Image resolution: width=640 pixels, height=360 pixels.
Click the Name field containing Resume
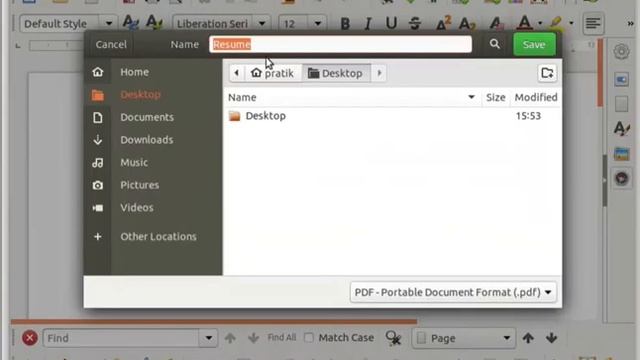340,44
